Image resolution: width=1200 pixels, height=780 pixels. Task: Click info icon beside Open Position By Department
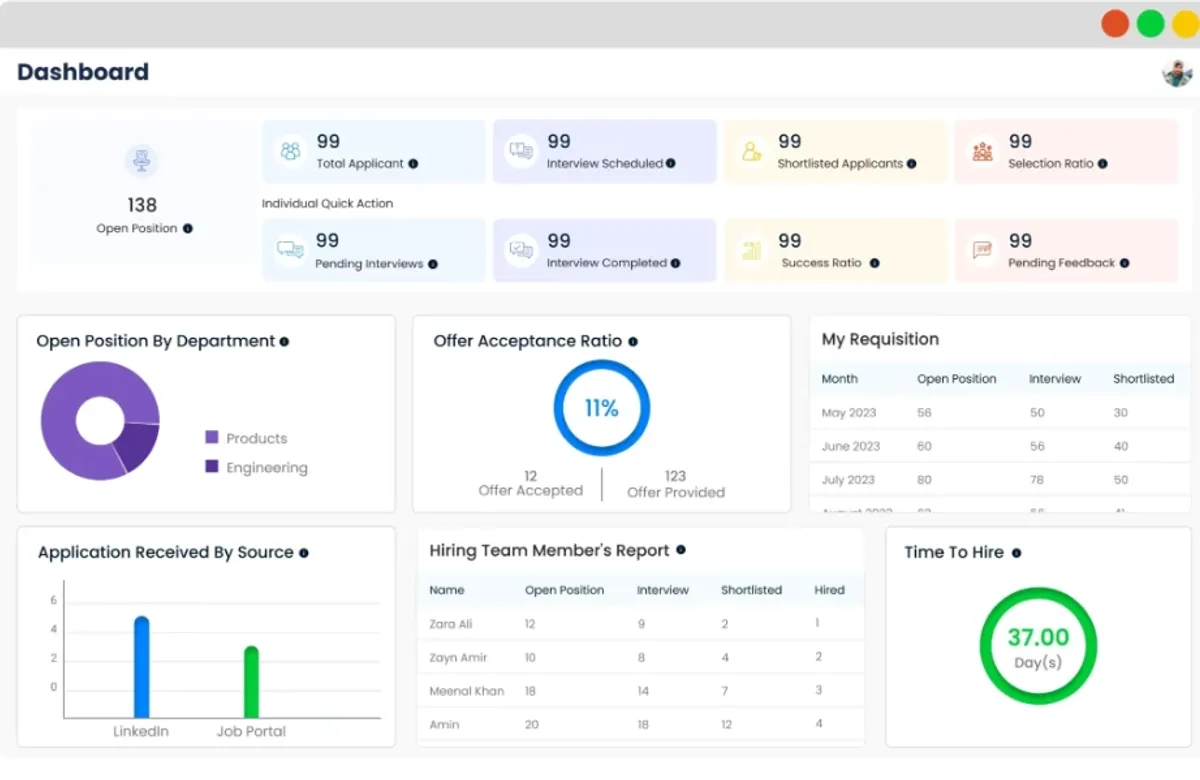point(284,342)
